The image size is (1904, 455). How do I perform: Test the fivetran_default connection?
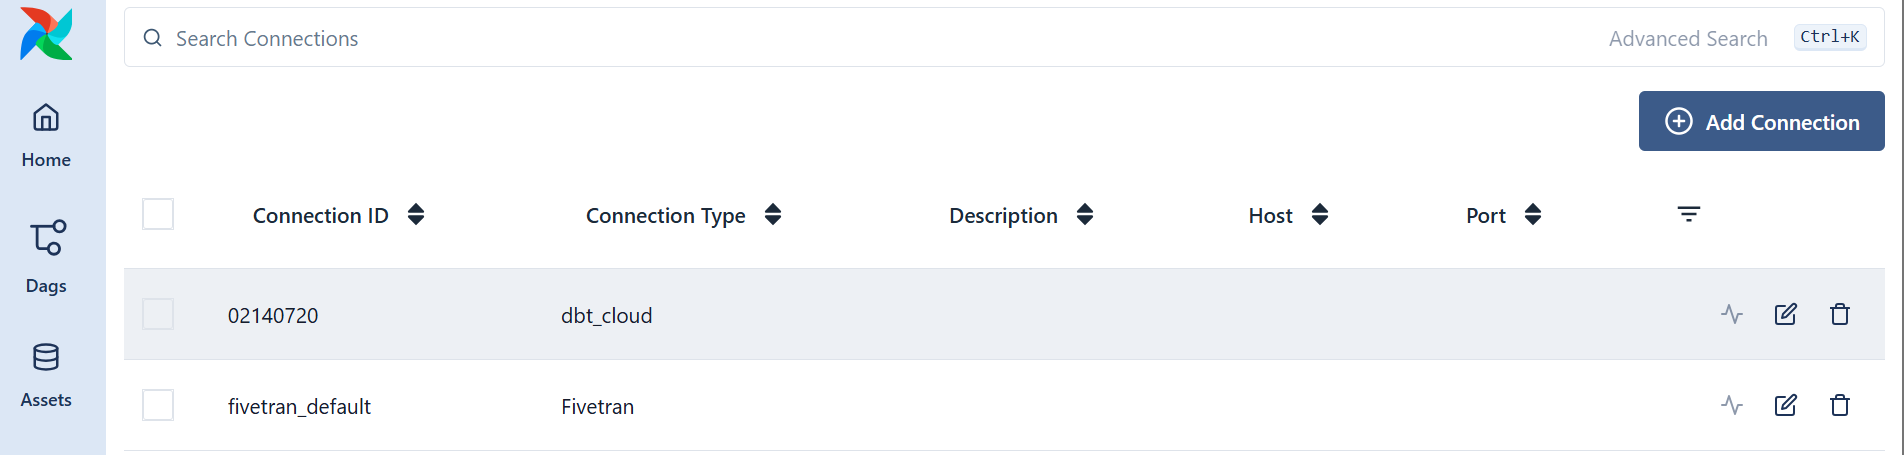tap(1732, 406)
